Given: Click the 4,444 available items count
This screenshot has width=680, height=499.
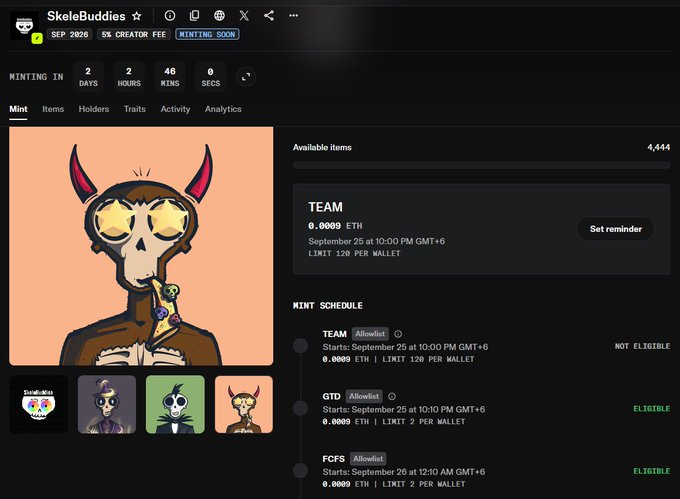Looking at the screenshot, I should 658,147.
